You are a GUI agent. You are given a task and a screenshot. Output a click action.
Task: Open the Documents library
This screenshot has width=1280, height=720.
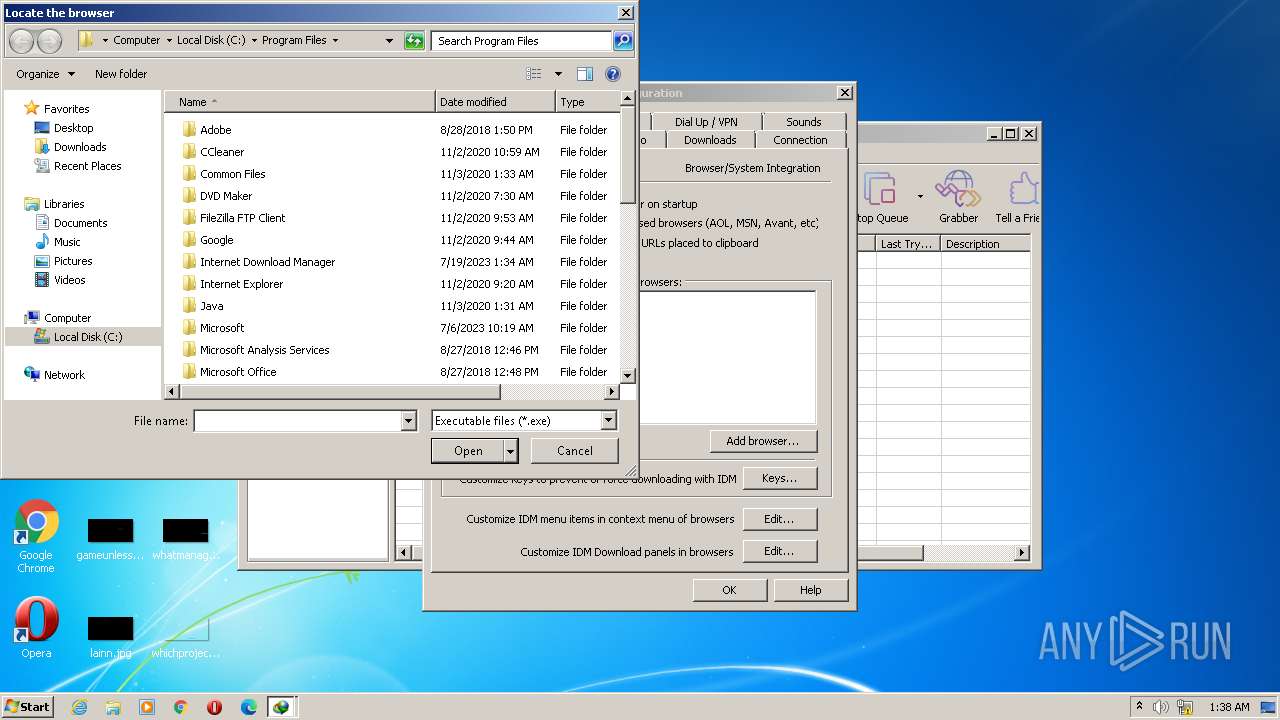pos(80,223)
